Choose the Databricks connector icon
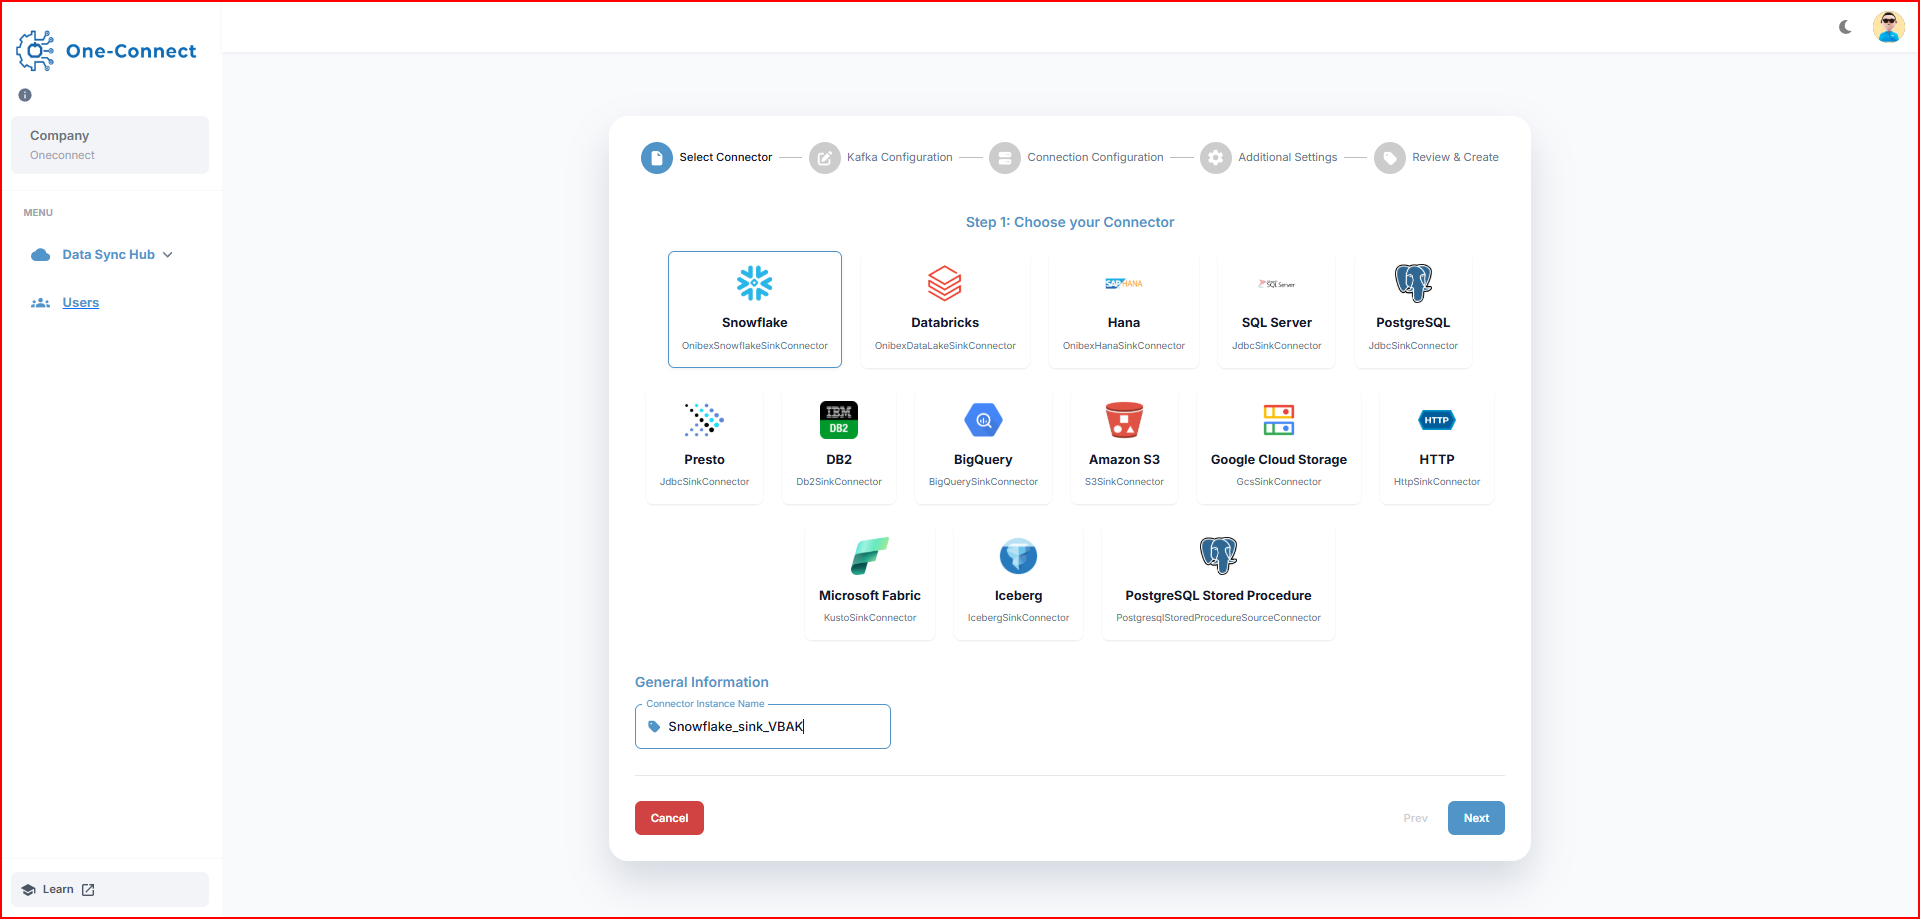Image resolution: width=1920 pixels, height=919 pixels. (945, 283)
